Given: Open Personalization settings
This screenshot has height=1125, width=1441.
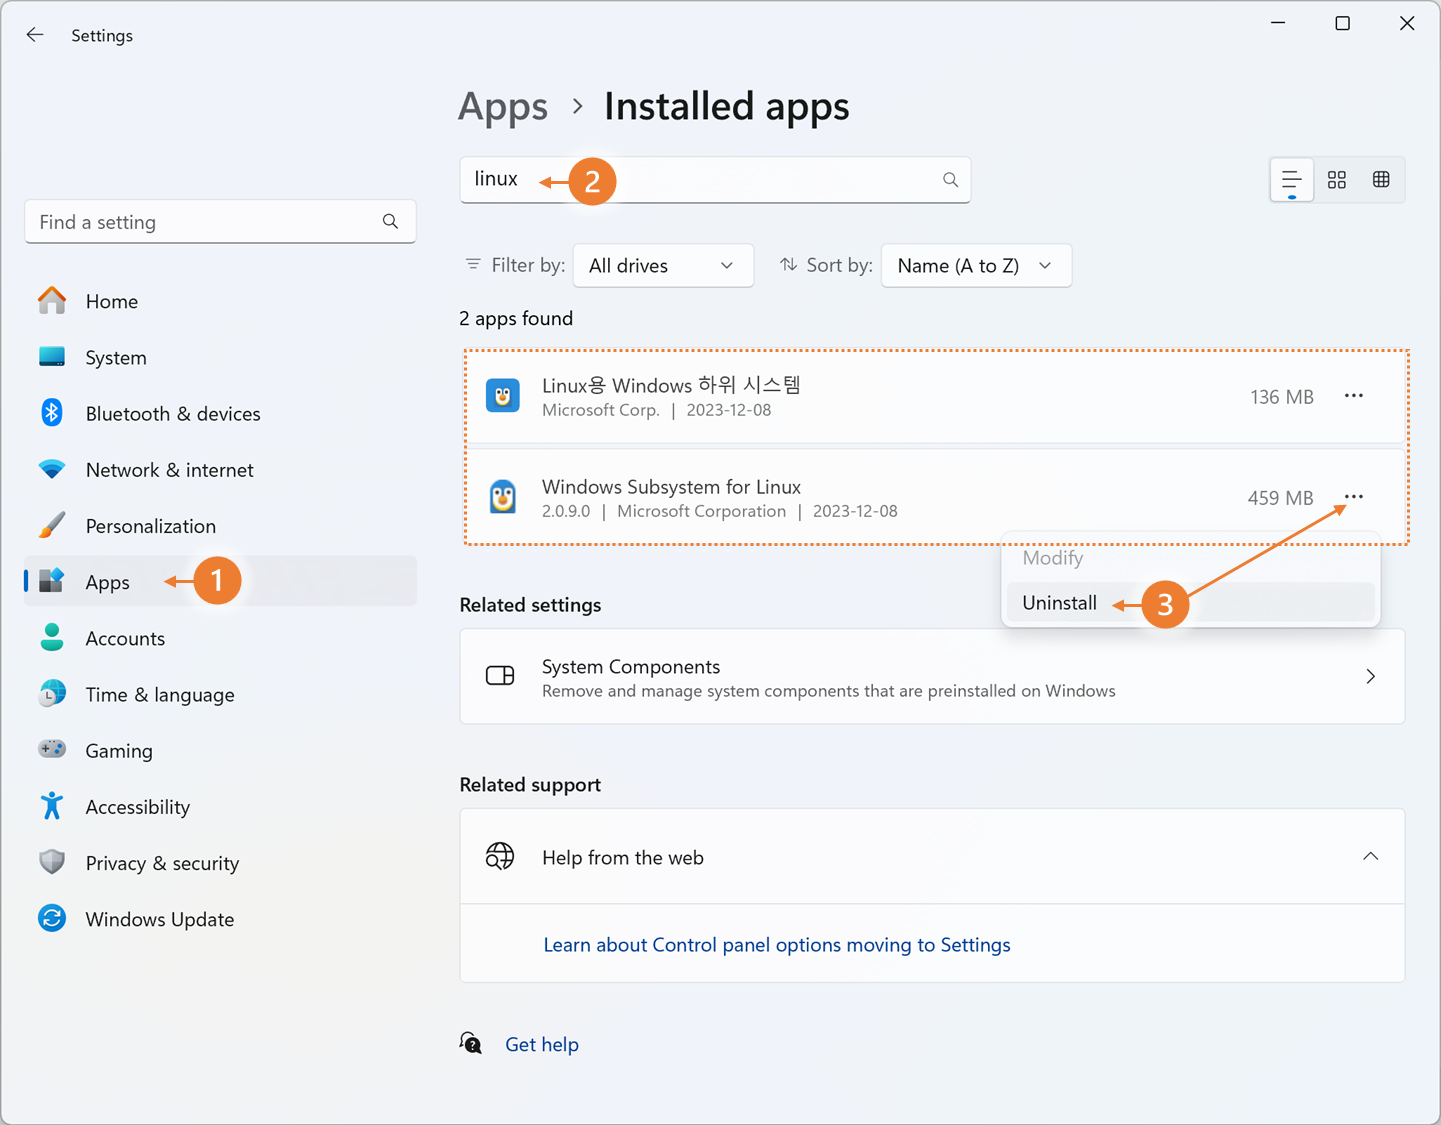Looking at the screenshot, I should [x=220, y=525].
